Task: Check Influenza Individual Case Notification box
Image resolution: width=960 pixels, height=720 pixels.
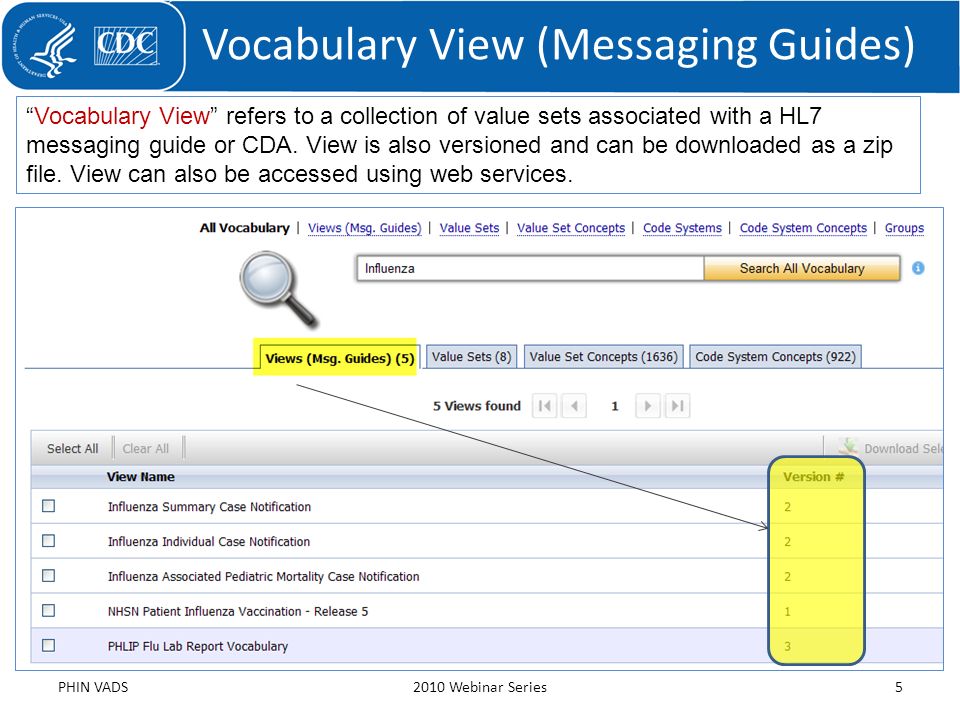Action: [x=48, y=541]
